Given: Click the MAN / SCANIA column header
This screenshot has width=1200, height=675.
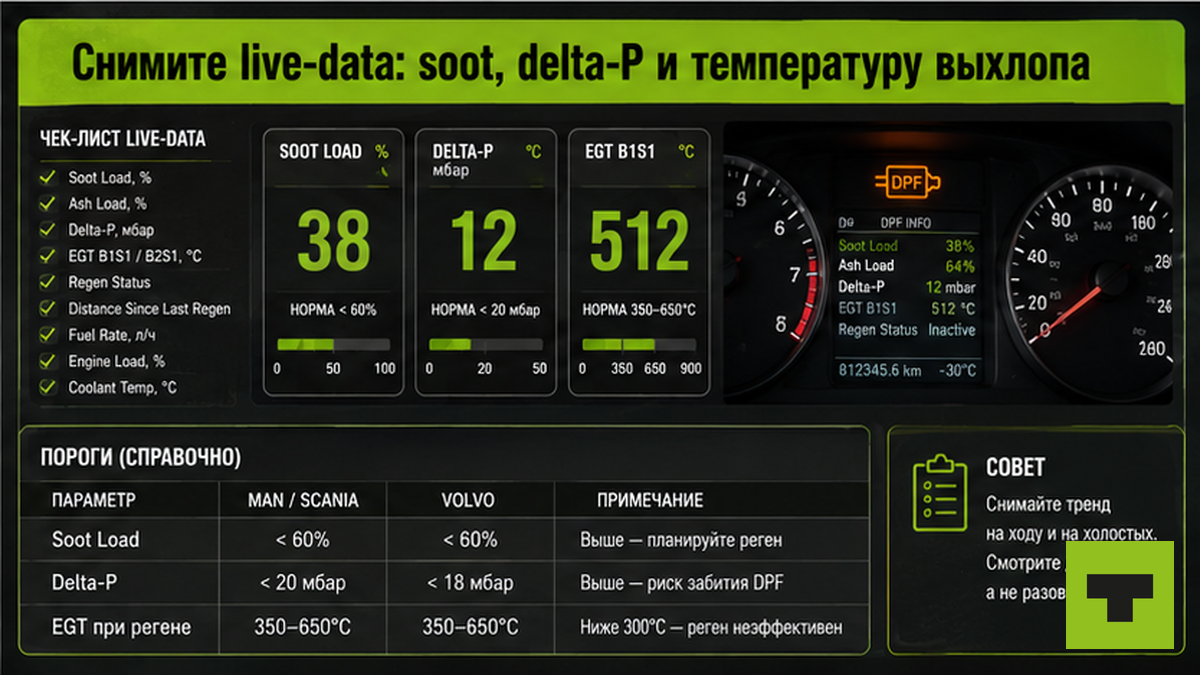Looking at the screenshot, I should [x=303, y=500].
